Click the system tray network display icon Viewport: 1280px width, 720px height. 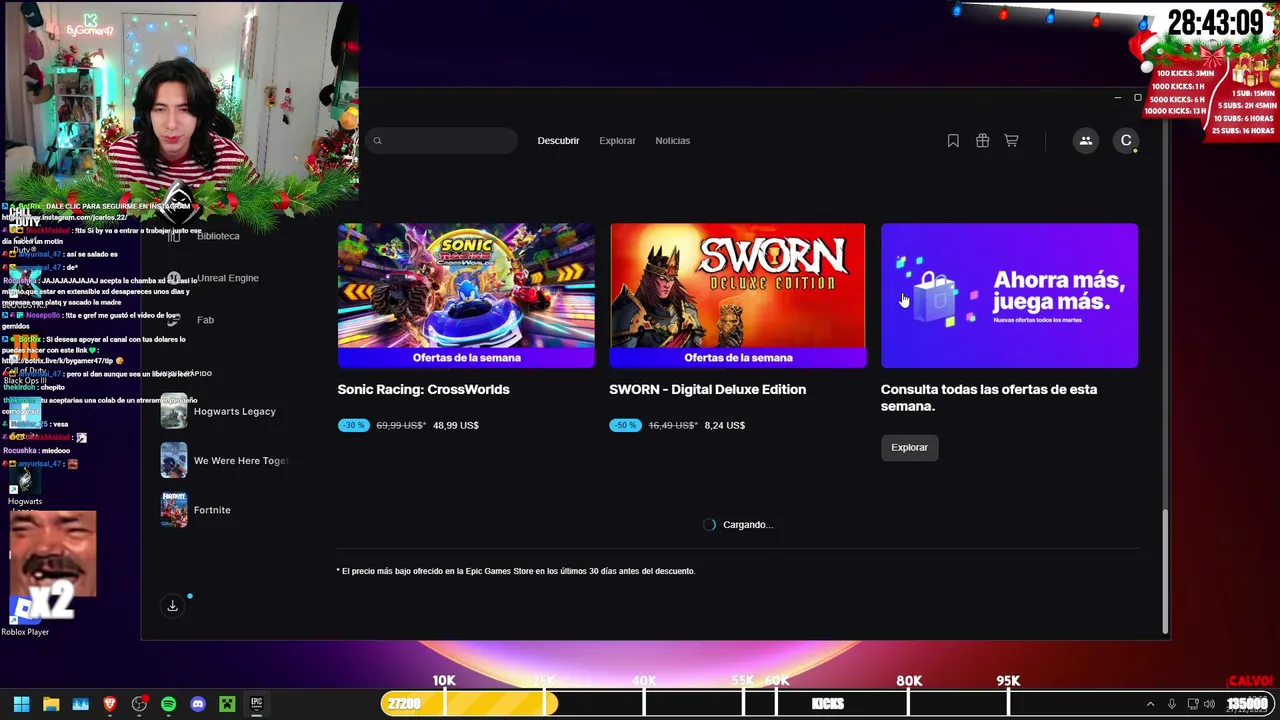pyautogui.click(x=1192, y=704)
